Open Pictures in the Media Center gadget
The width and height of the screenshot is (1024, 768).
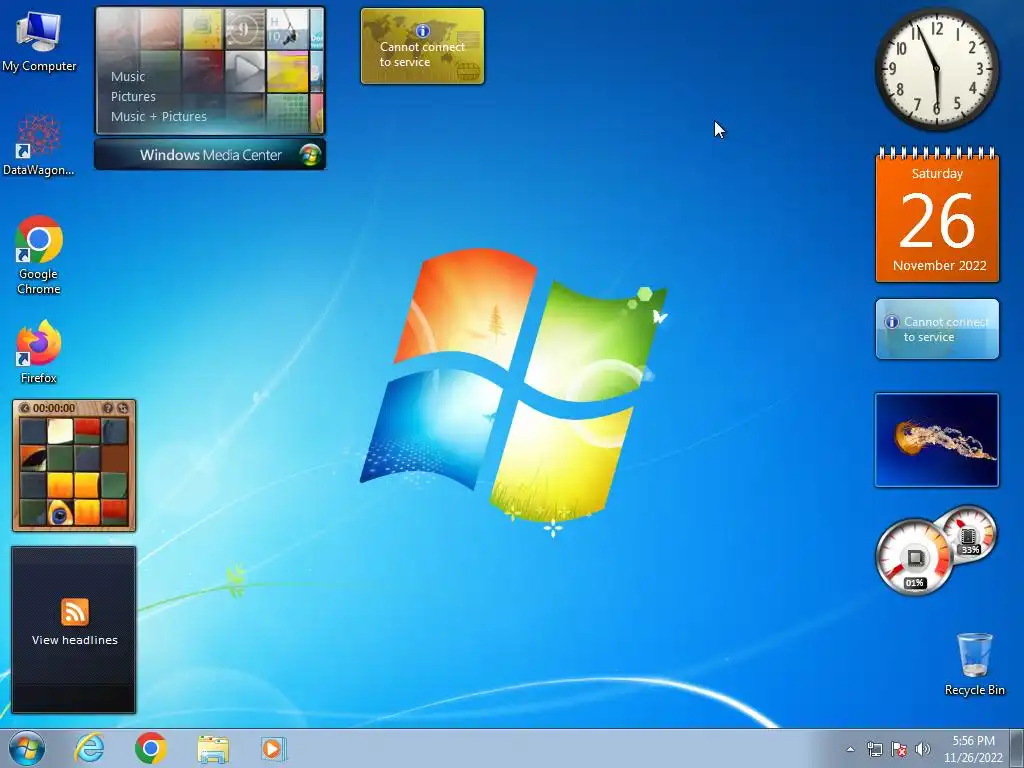point(133,97)
